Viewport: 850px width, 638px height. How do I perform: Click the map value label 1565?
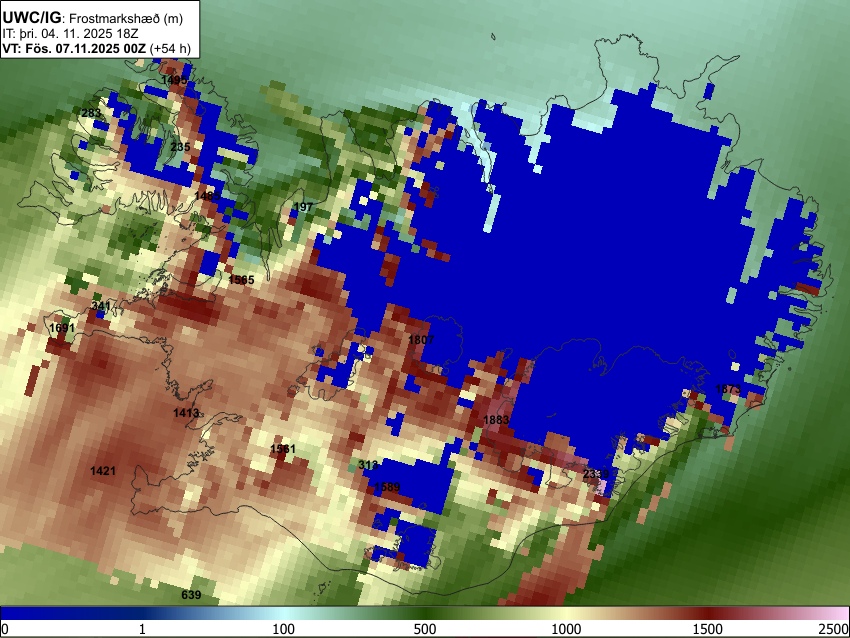tap(241, 280)
